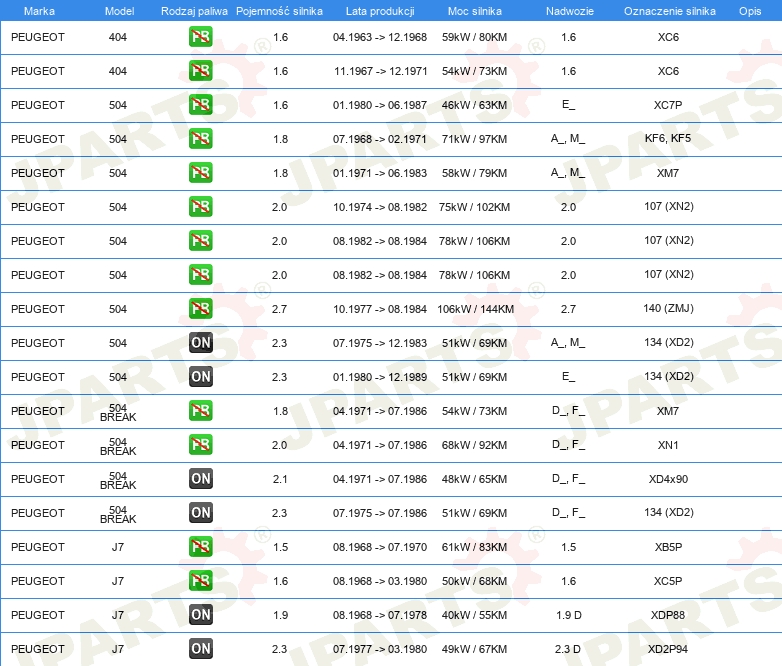Click the Nadwozie column header
Image resolution: width=782 pixels, height=666 pixels.
point(570,11)
